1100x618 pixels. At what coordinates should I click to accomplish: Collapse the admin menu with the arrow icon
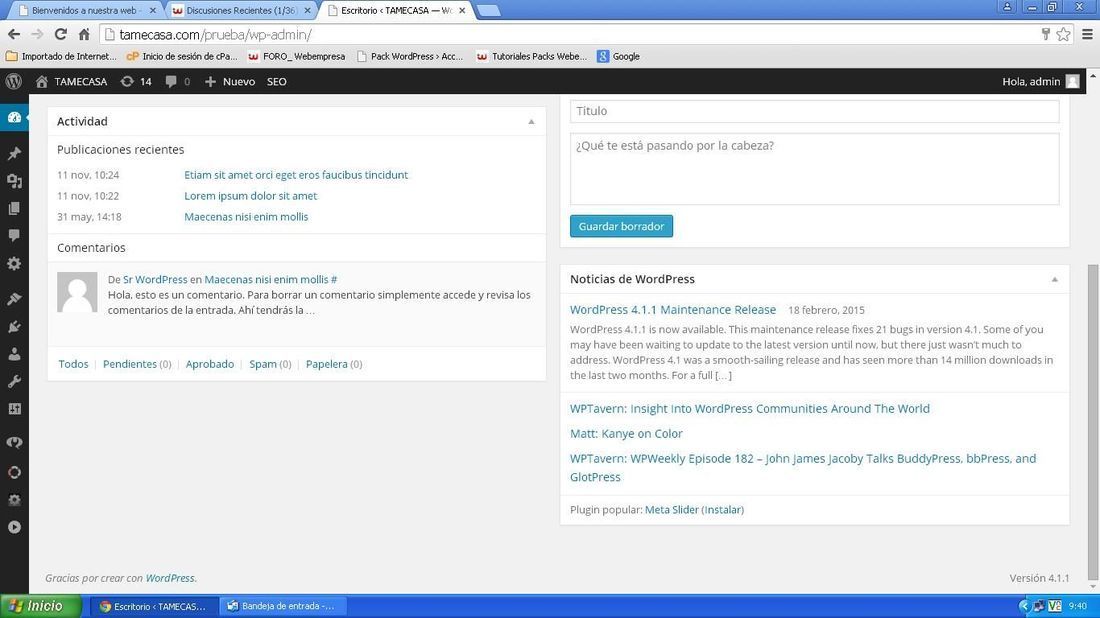pyautogui.click(x=14, y=527)
